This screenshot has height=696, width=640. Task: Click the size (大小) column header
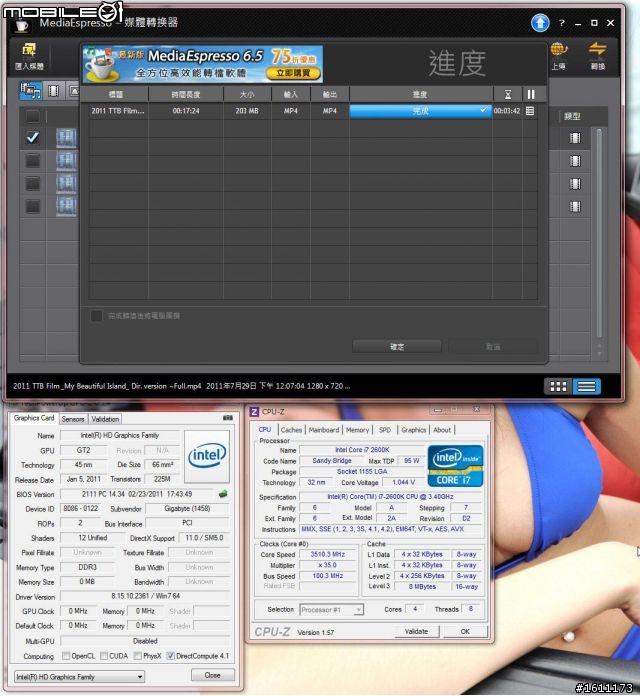pos(247,95)
